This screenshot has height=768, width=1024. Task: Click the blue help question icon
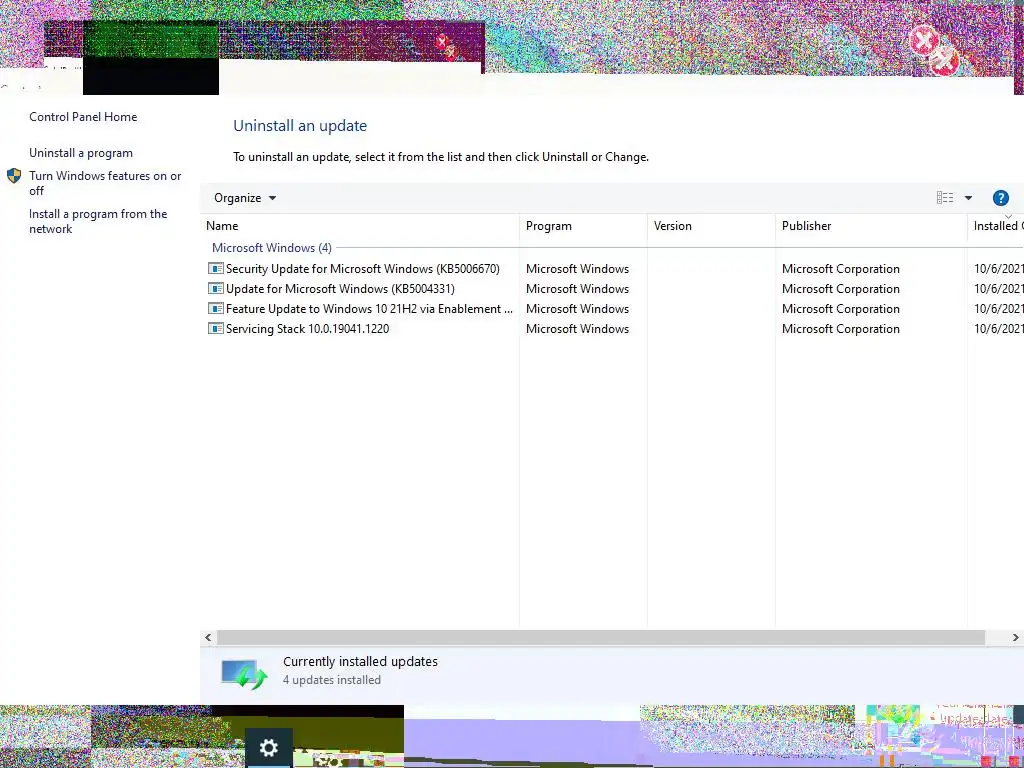tap(1000, 198)
